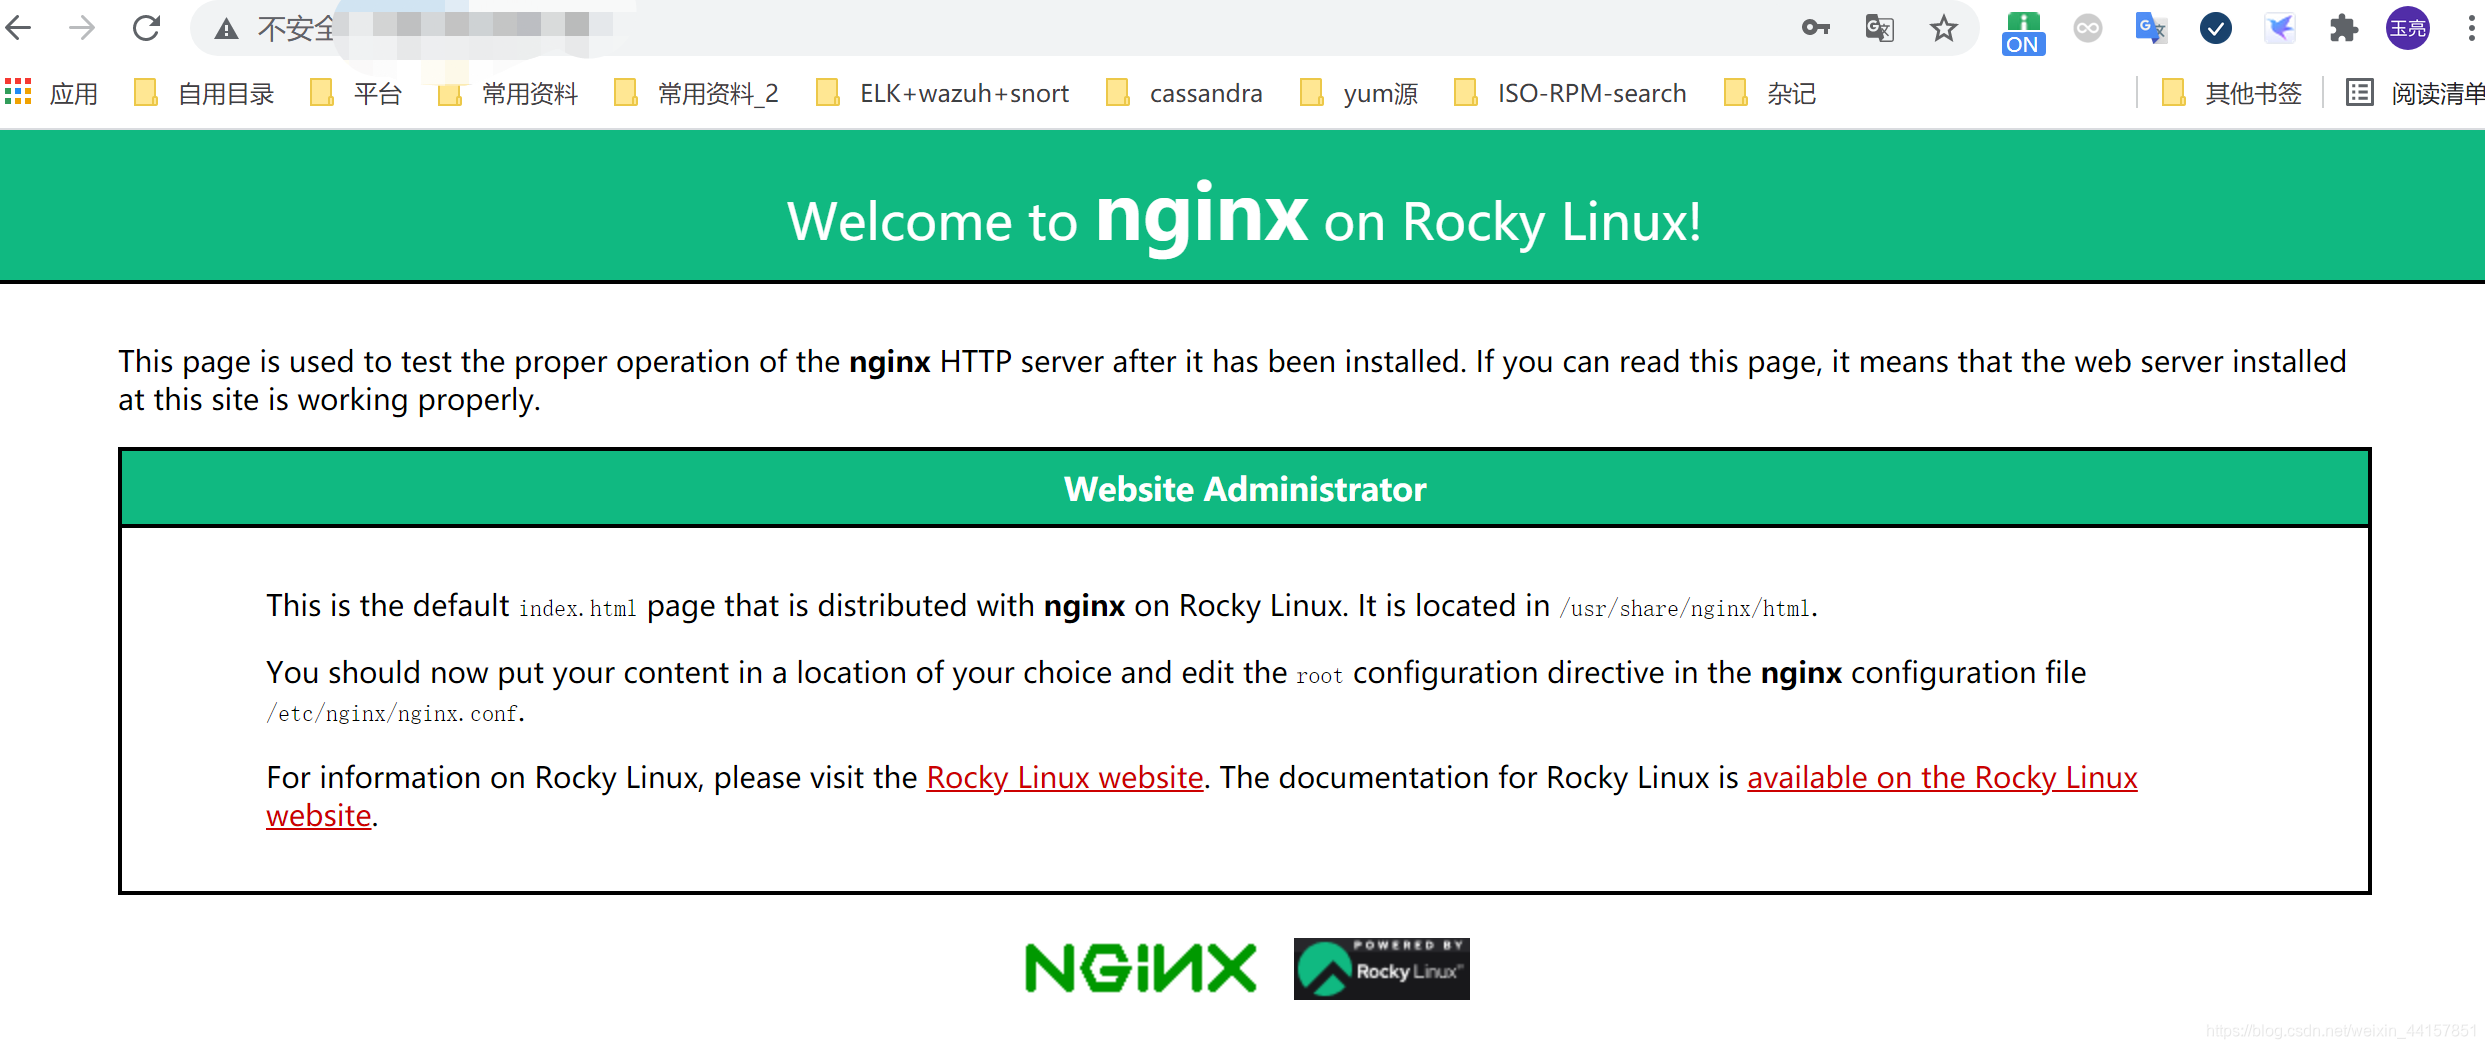Open the ISO-RPM-search bookmark folder
2485x1049 pixels.
tap(1570, 93)
